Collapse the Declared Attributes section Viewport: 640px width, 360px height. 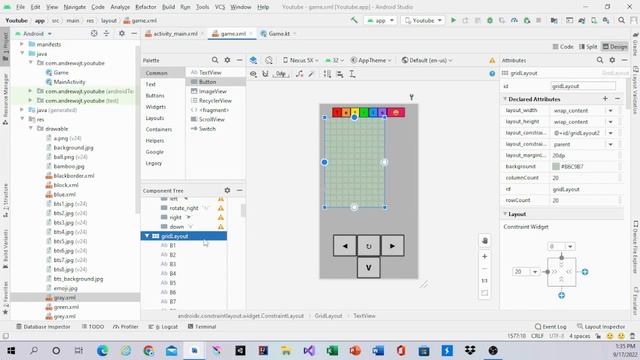(x=505, y=99)
